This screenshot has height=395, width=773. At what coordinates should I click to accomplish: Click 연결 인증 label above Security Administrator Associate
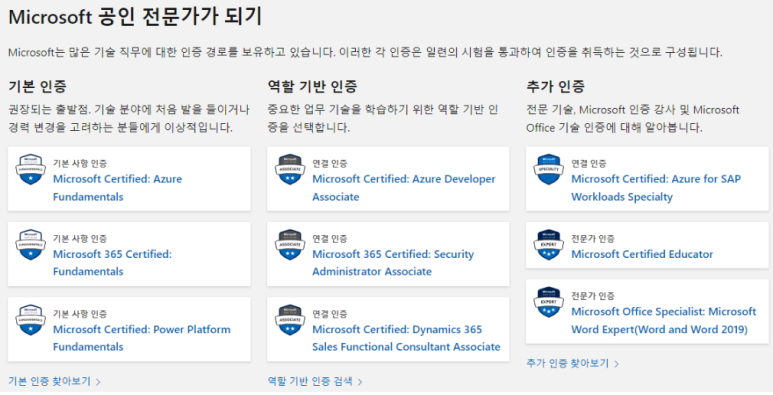click(x=329, y=239)
